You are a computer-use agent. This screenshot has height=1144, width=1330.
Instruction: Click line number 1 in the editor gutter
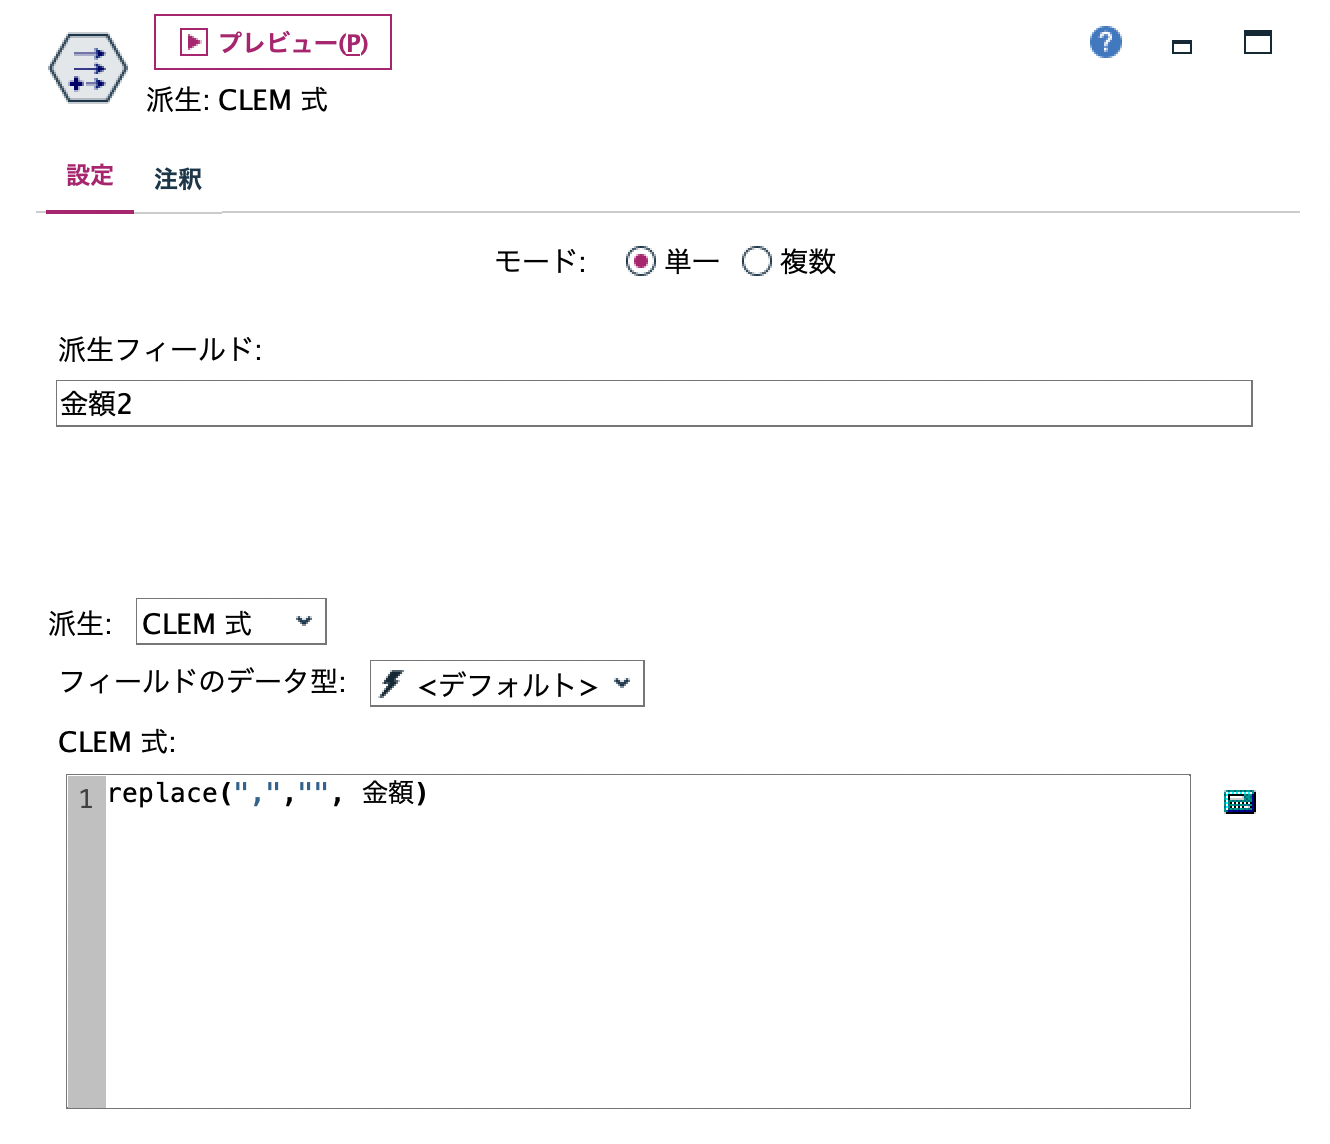(x=86, y=798)
